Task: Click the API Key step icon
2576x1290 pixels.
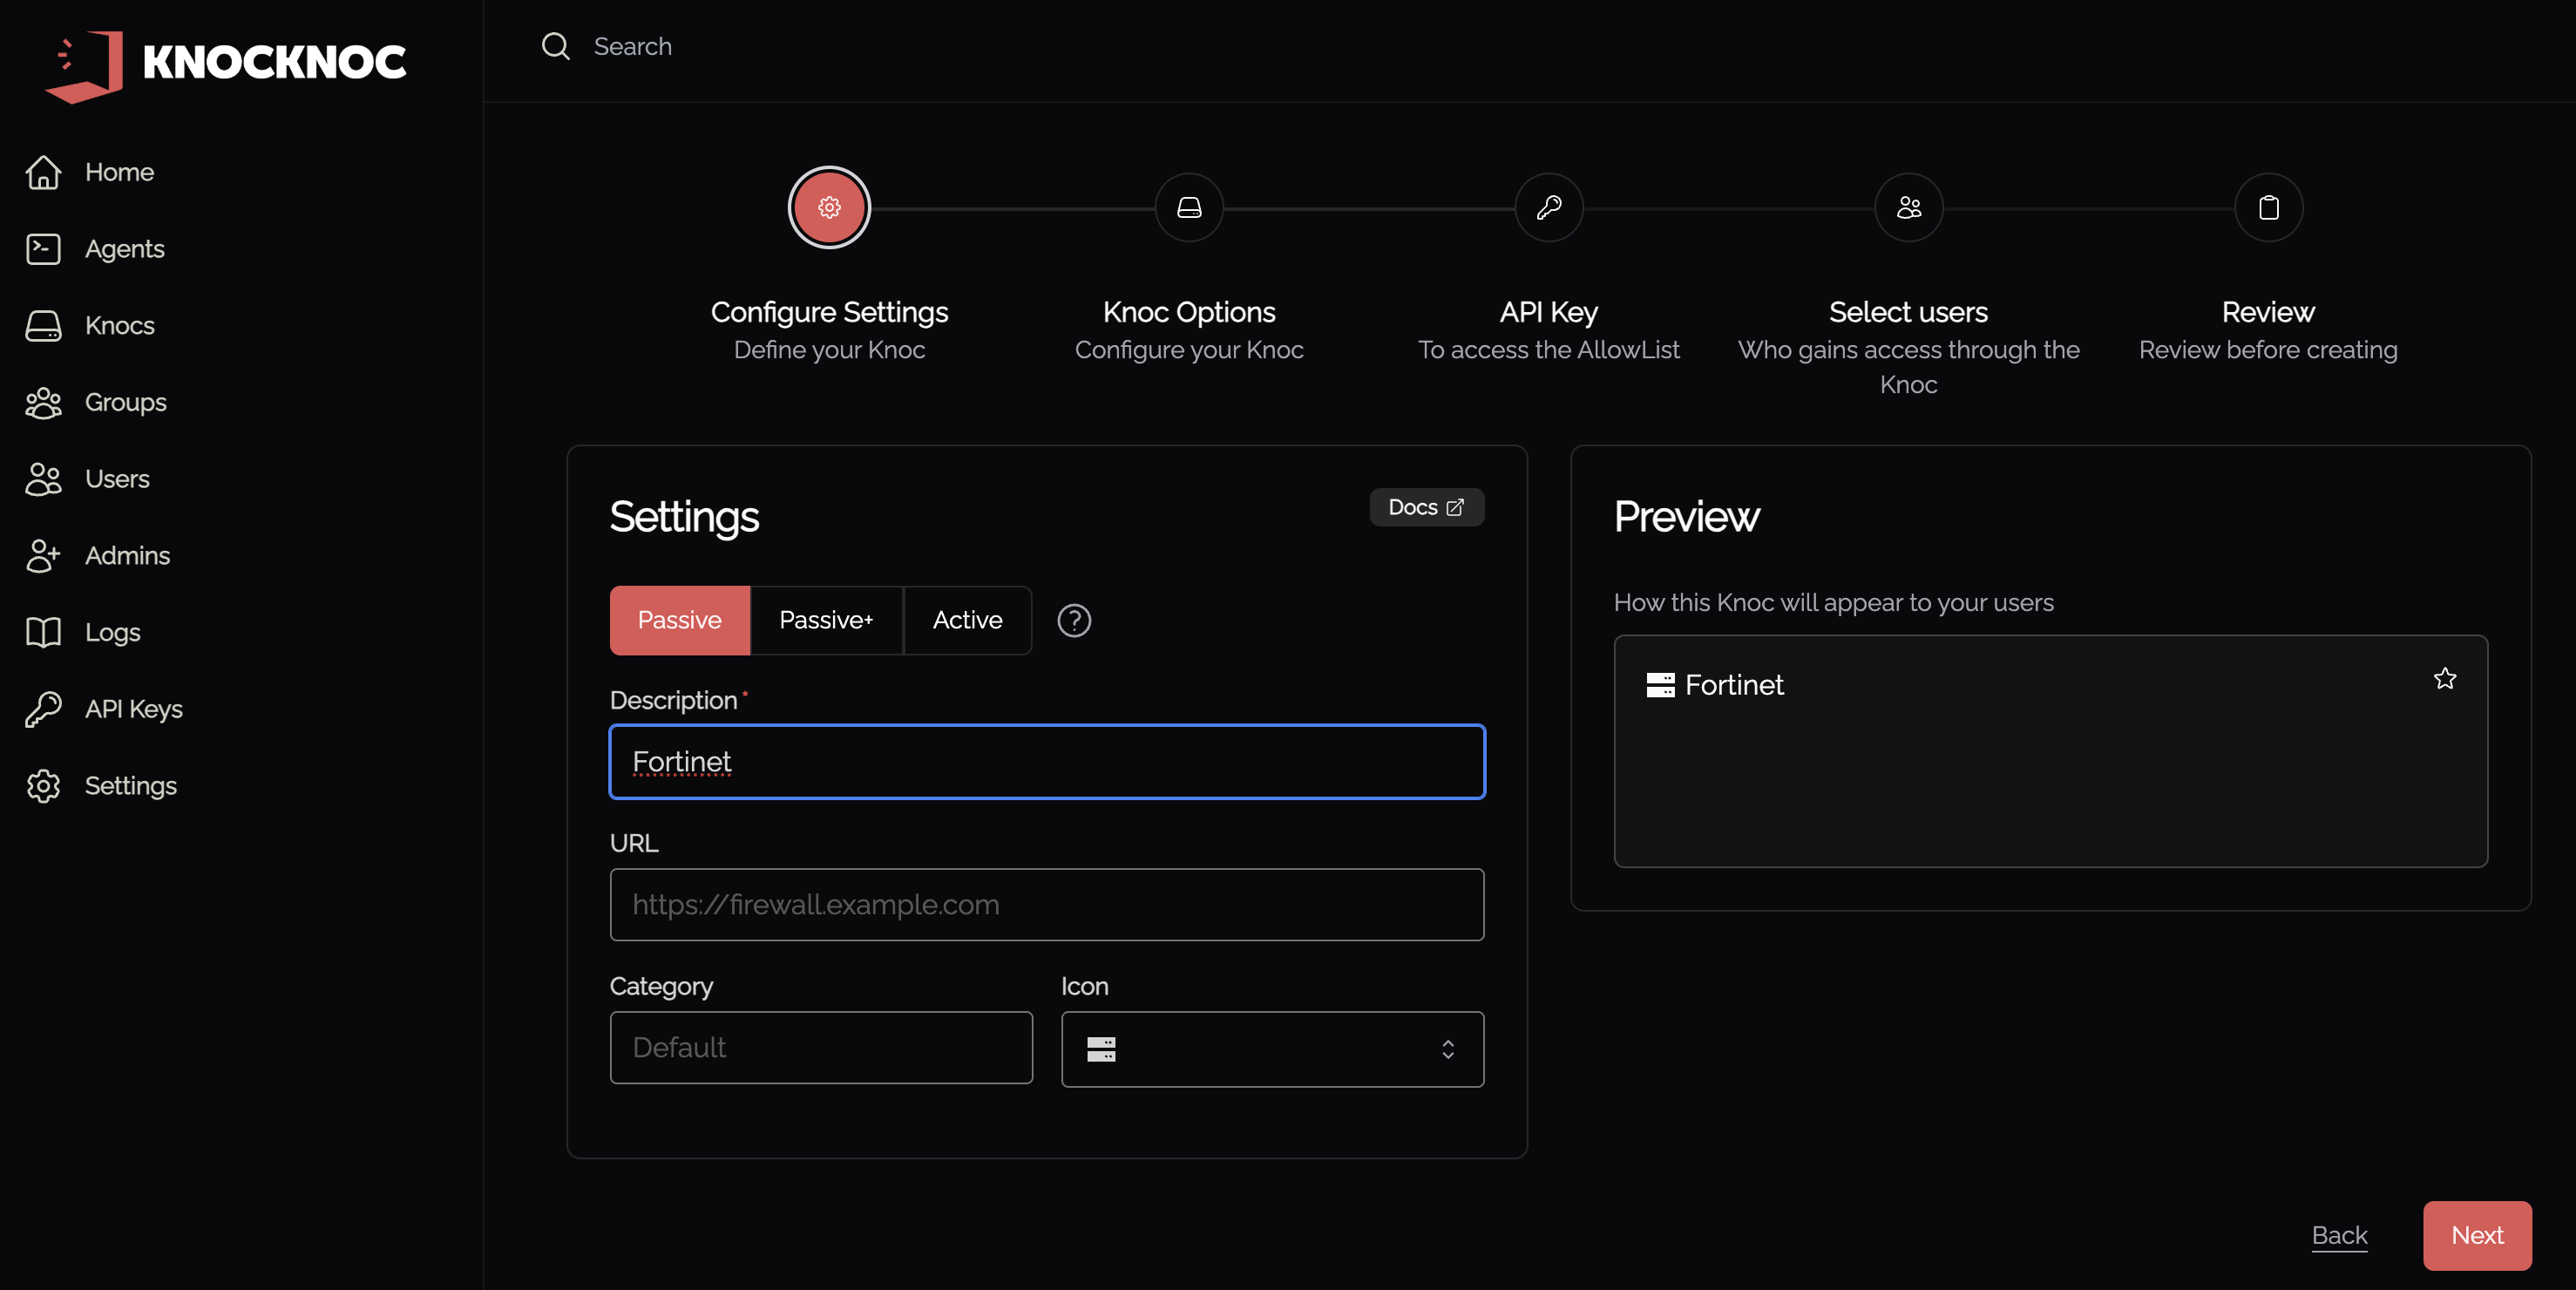Action: pos(1549,208)
